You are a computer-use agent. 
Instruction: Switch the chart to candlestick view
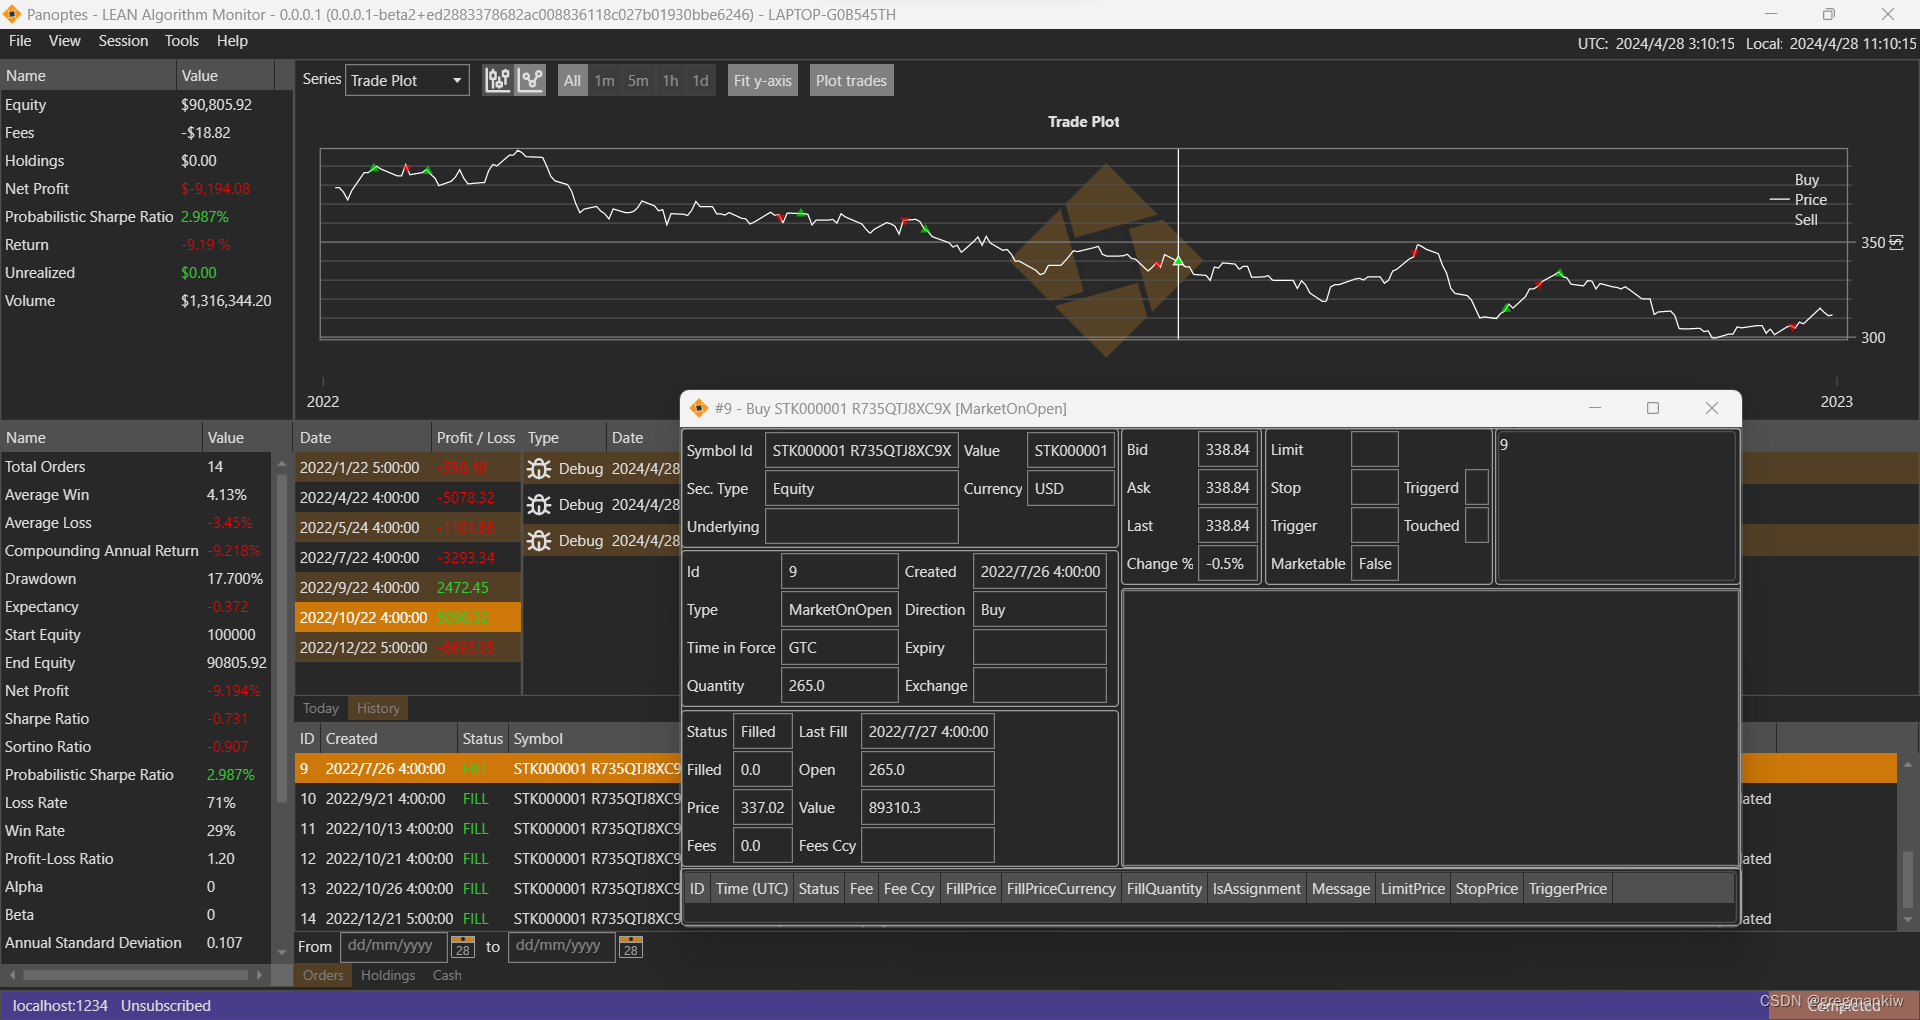(x=498, y=80)
